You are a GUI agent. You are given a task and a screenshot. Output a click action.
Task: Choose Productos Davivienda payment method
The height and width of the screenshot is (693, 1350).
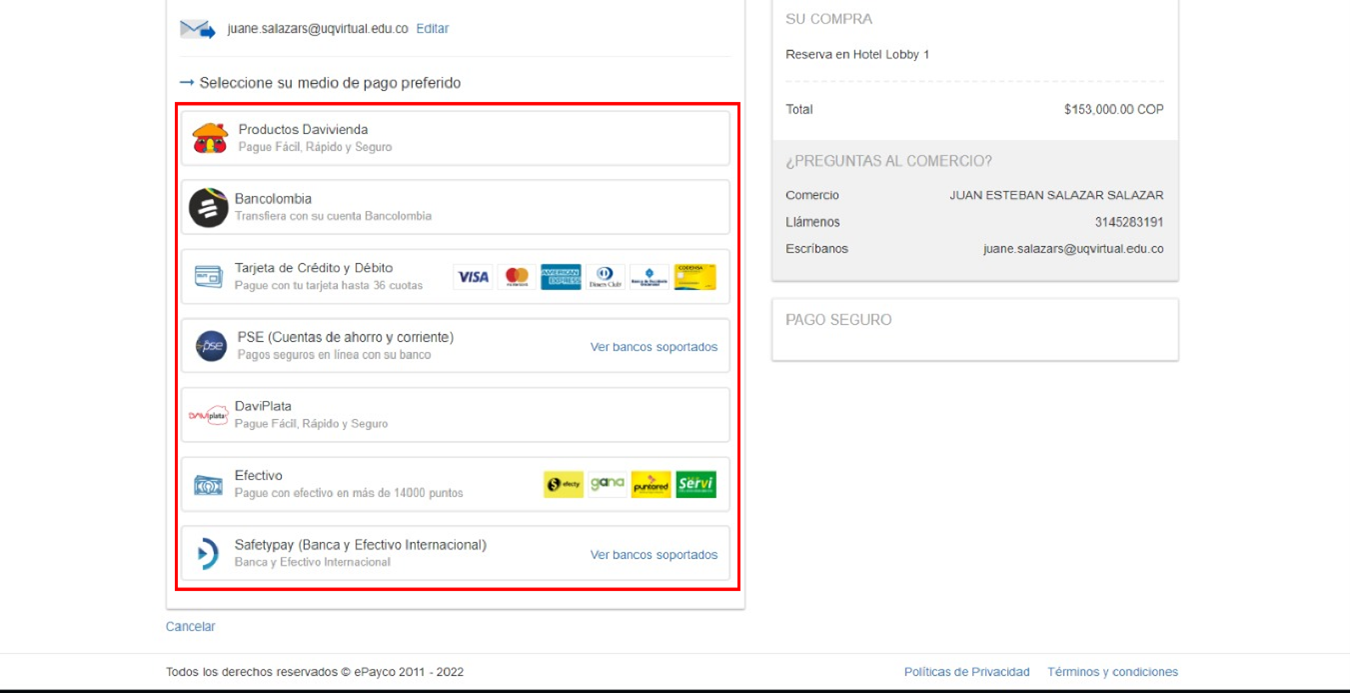click(455, 138)
